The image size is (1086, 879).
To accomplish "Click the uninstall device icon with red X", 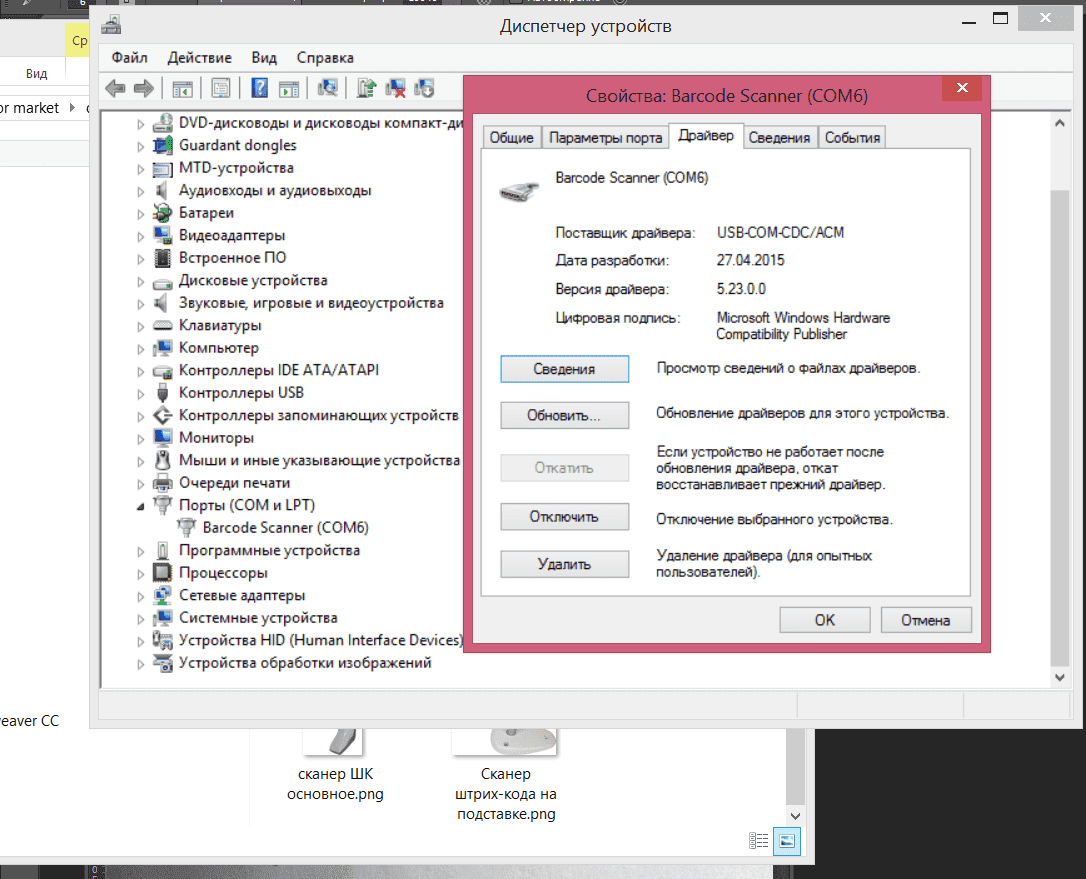I will pyautogui.click(x=395, y=88).
